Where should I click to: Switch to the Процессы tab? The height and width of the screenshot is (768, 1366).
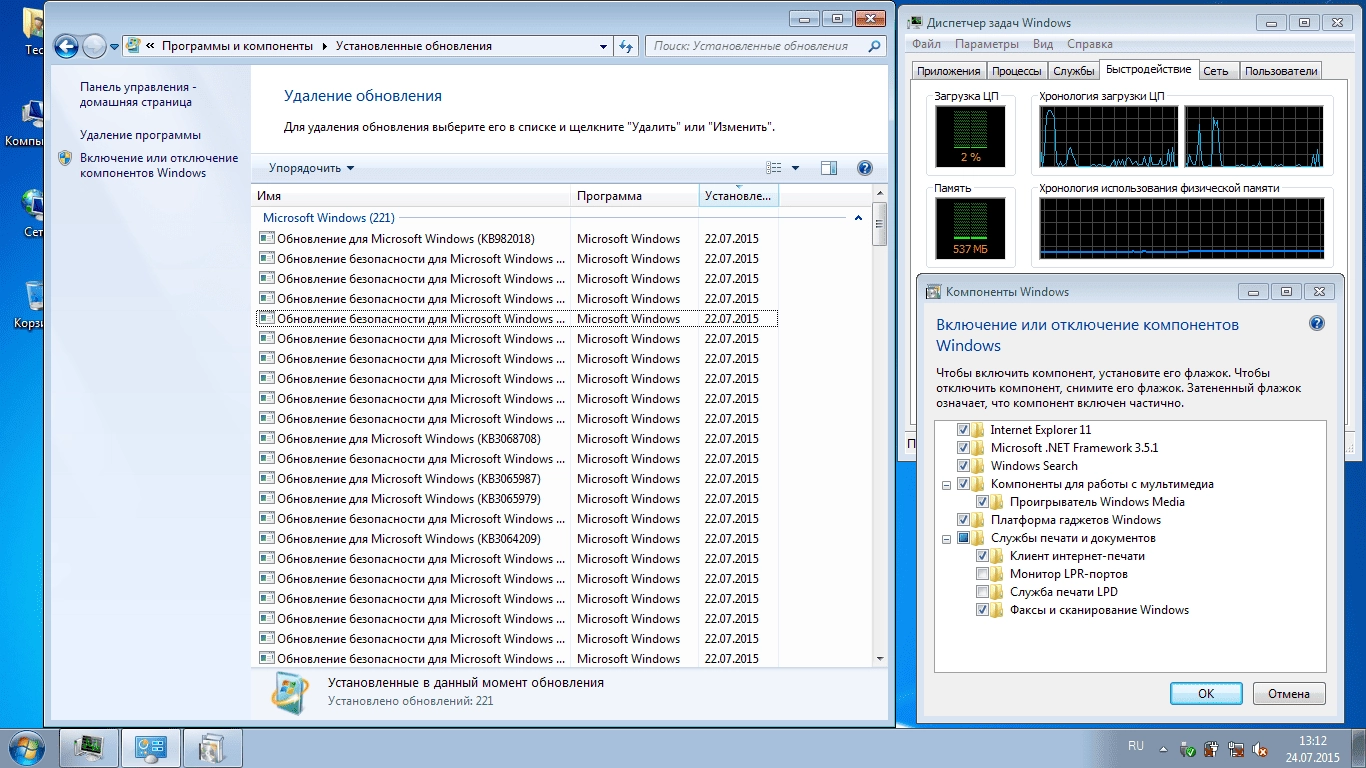[1016, 71]
